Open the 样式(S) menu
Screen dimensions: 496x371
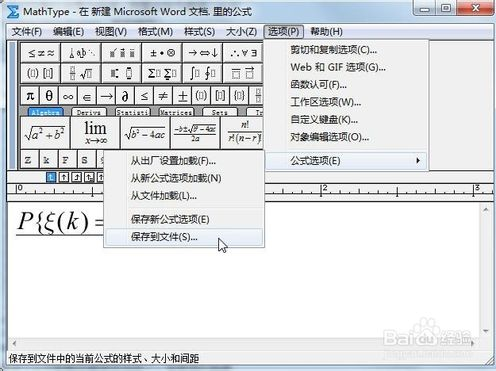[199, 32]
